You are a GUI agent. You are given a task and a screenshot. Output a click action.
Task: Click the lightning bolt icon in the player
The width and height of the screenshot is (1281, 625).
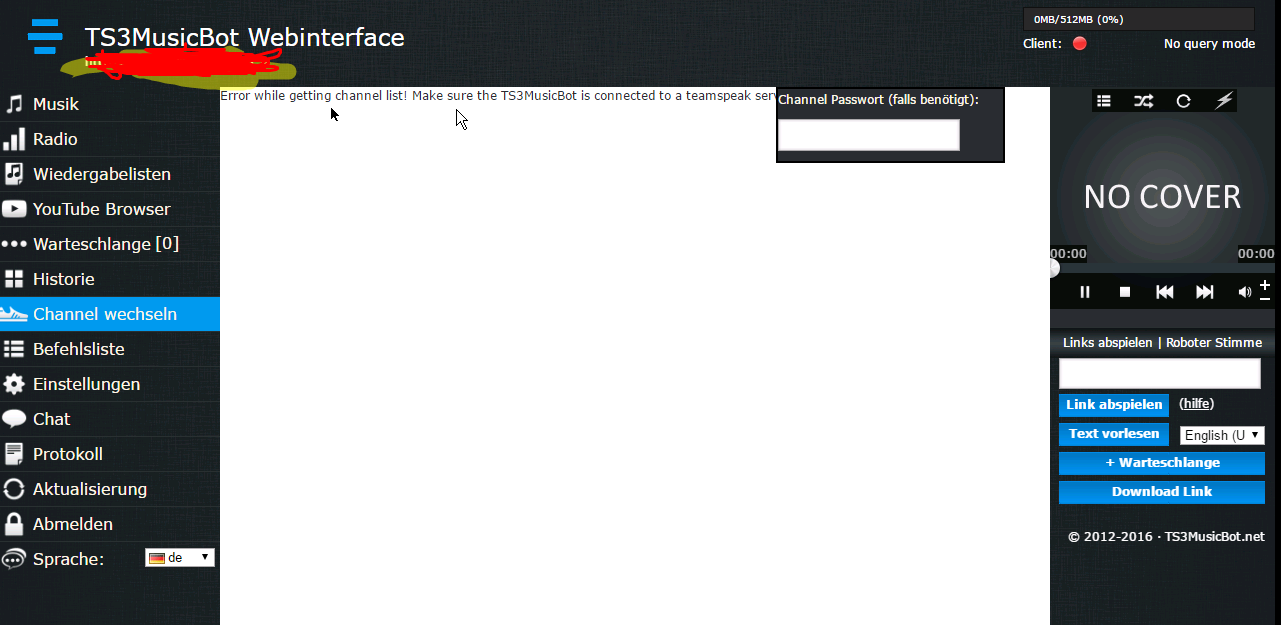[x=1224, y=100]
